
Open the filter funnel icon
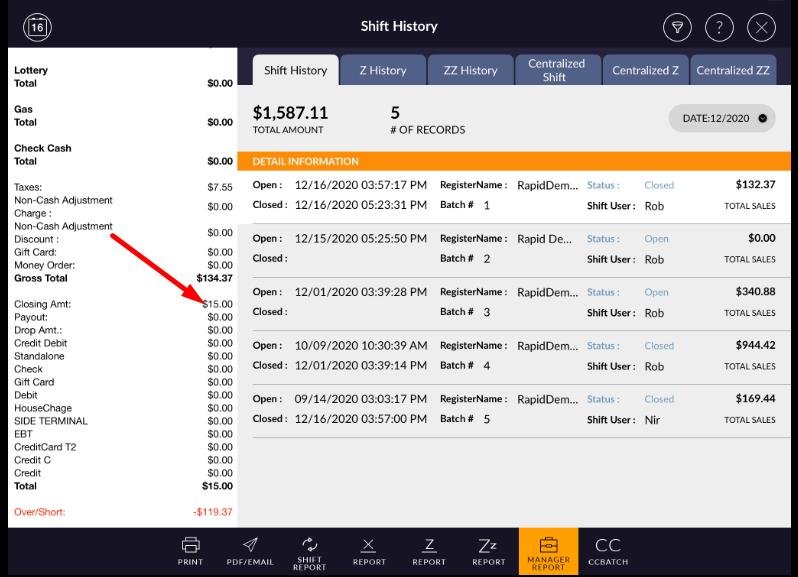[x=678, y=27]
